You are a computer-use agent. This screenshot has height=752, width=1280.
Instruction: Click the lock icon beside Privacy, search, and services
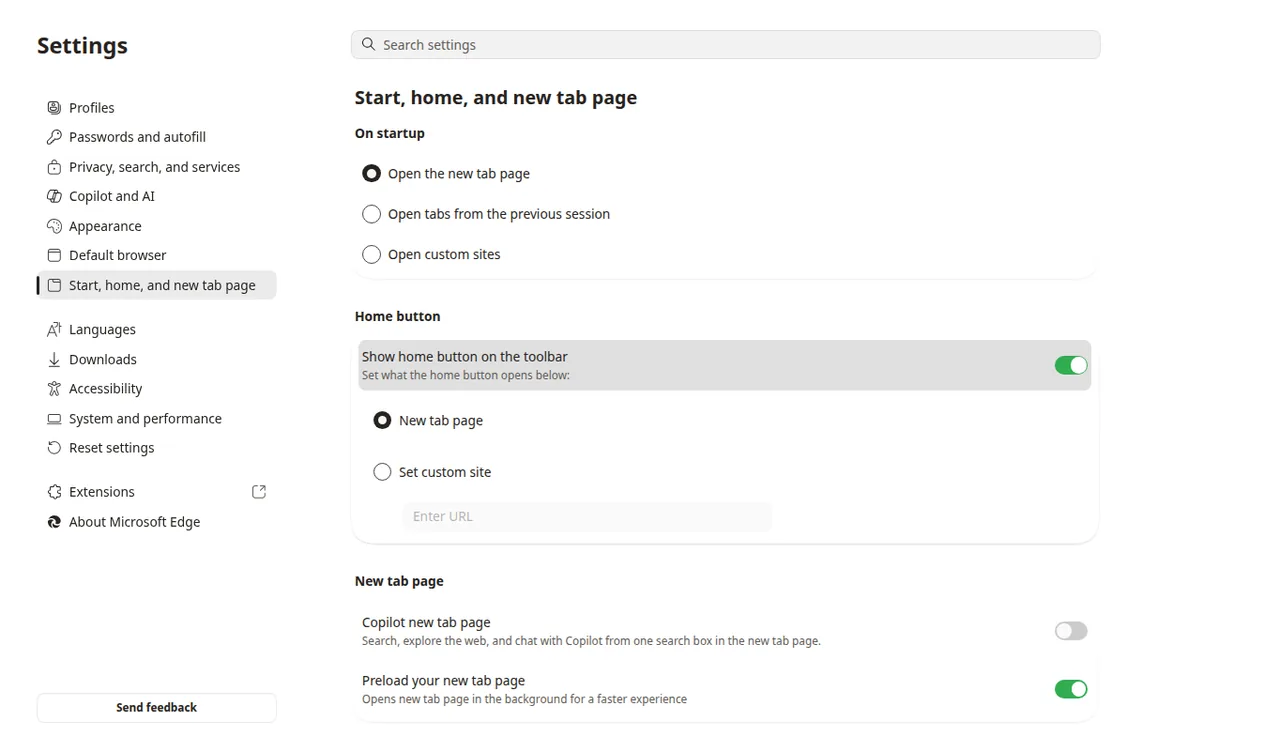(x=54, y=167)
